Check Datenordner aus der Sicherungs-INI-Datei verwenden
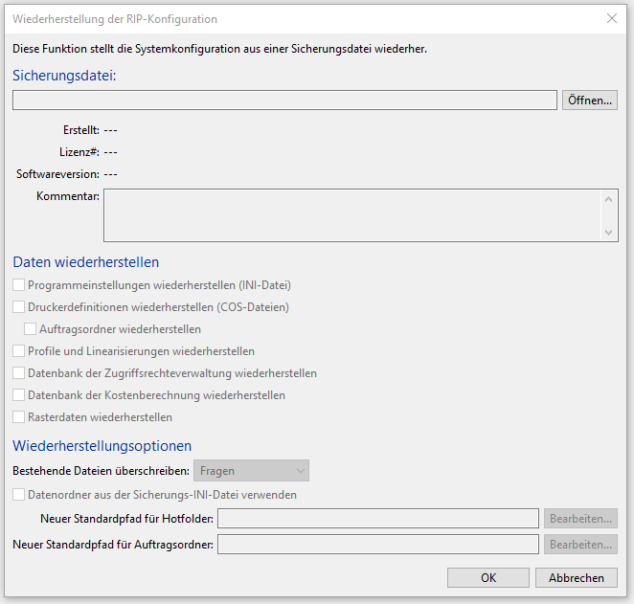This screenshot has height=604, width=634. click(19, 494)
